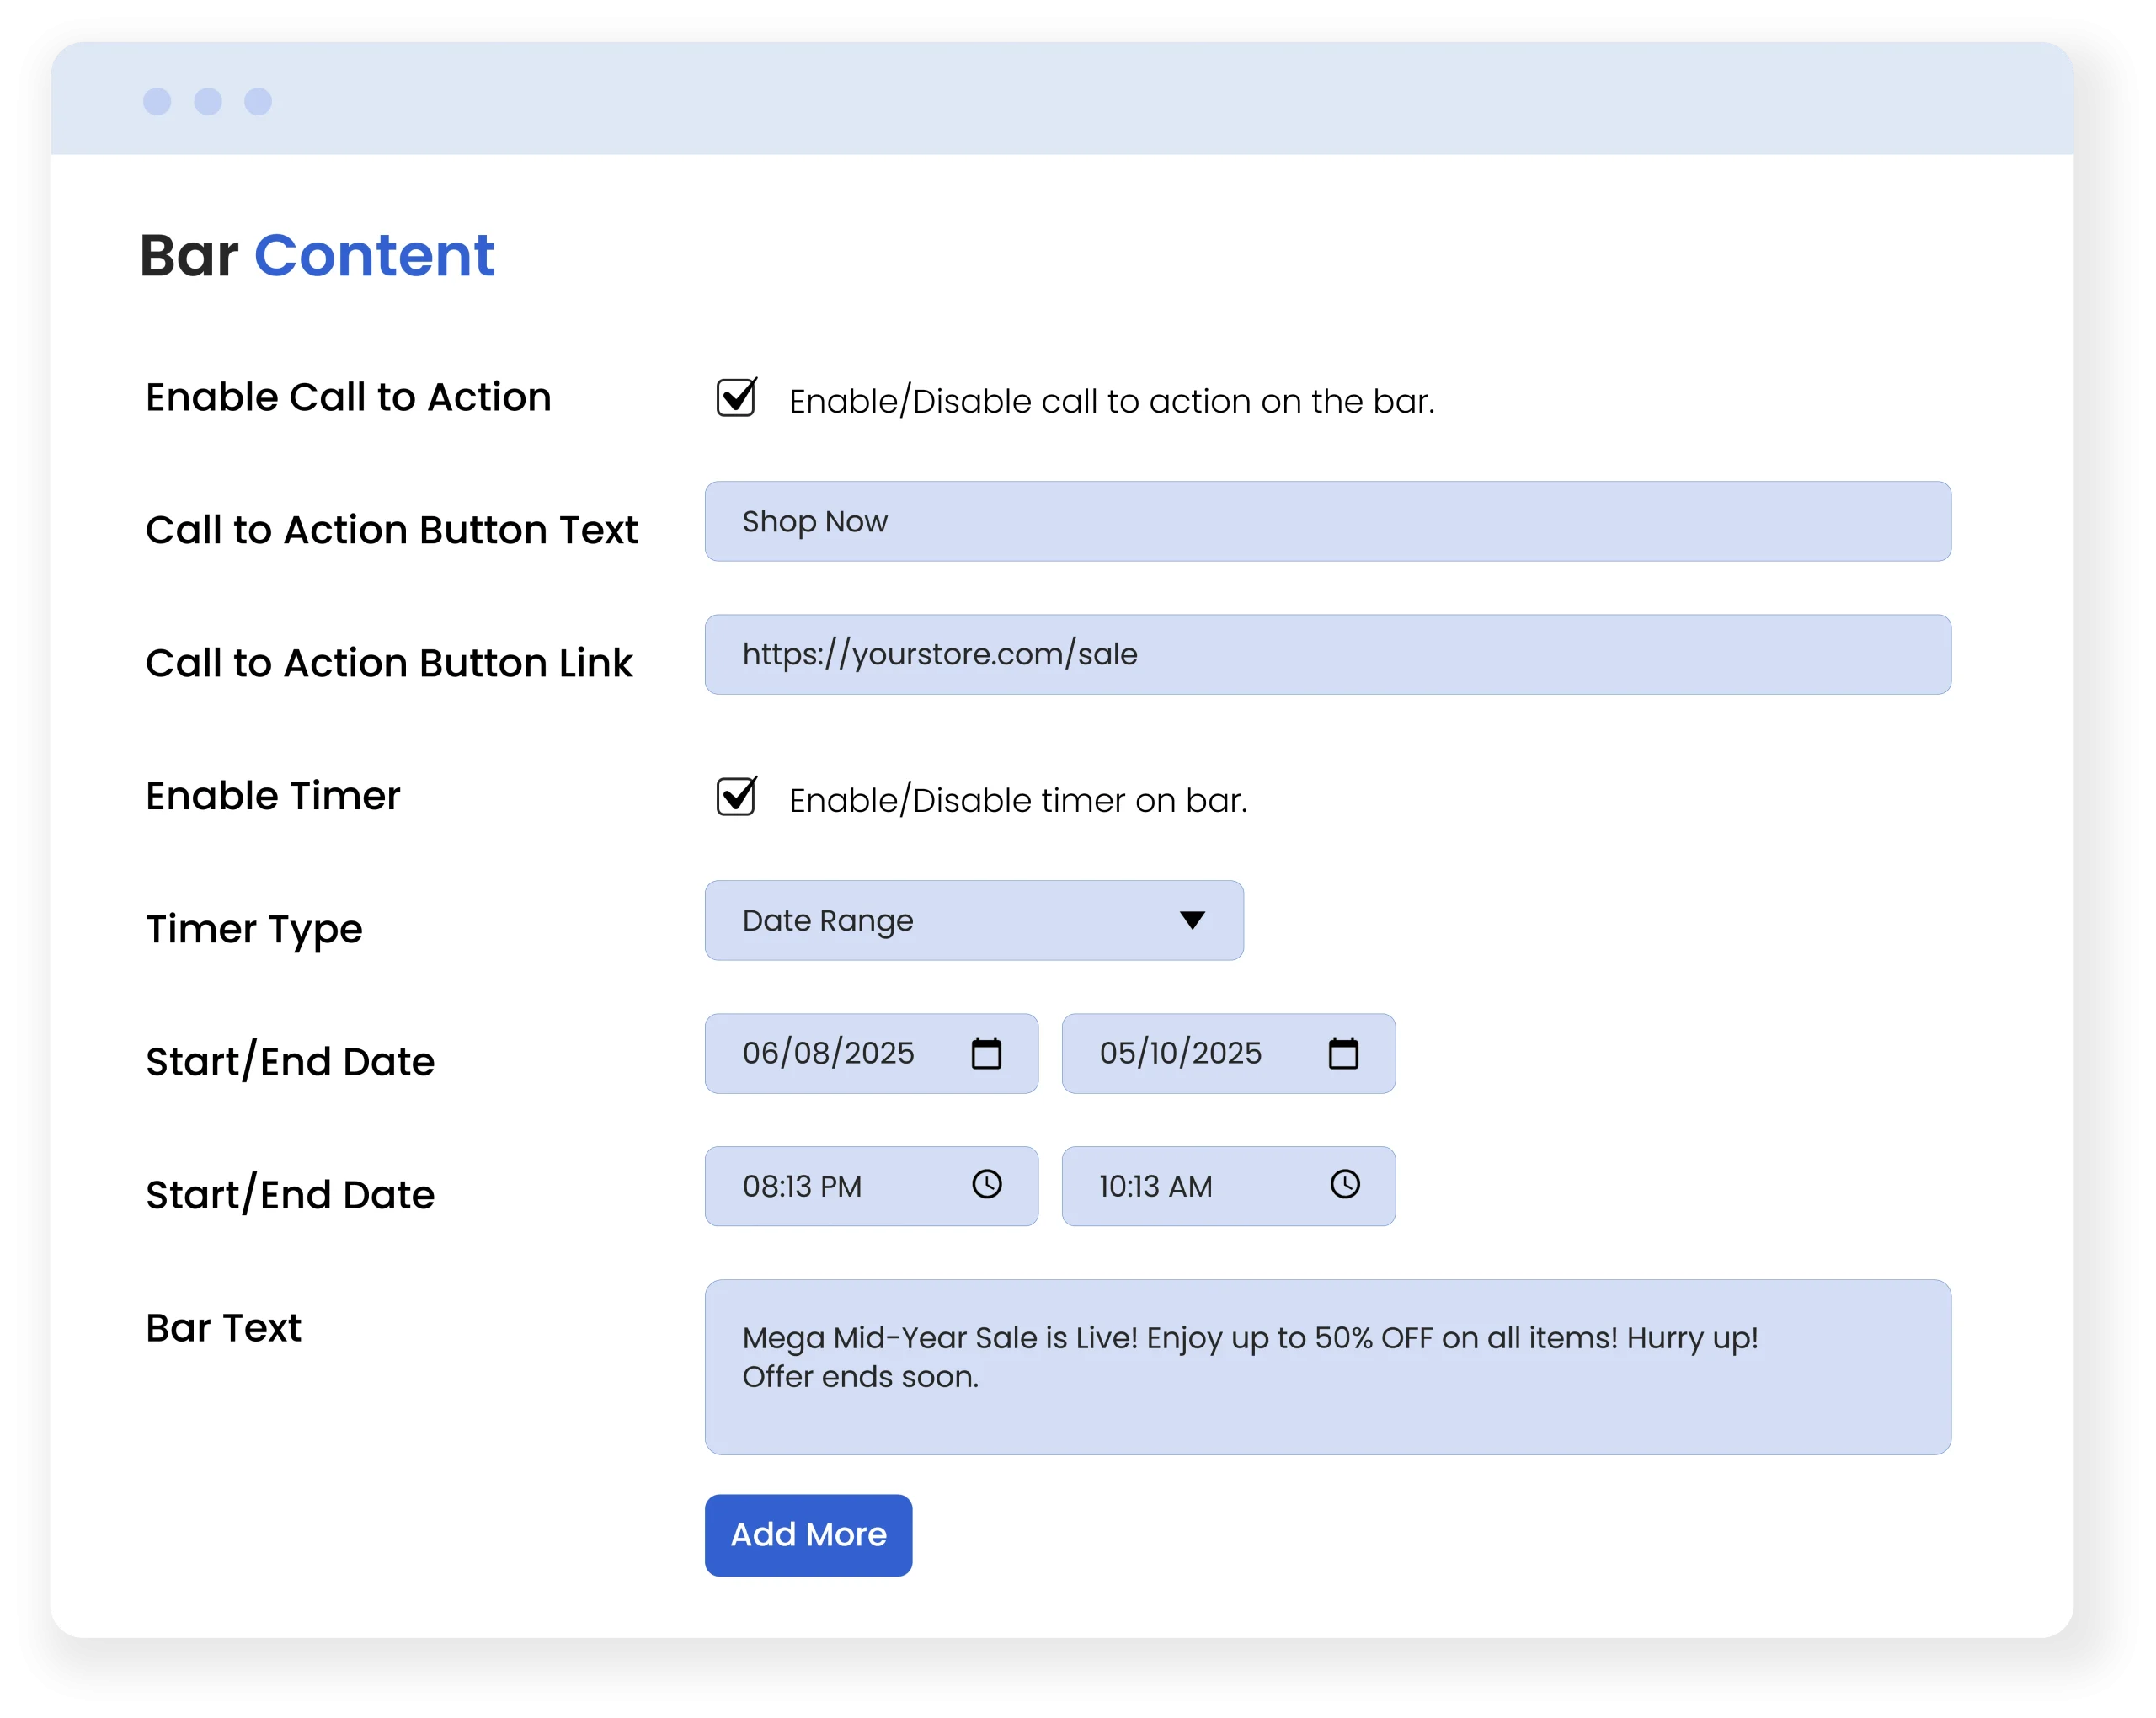Click 'Enable/Disable timer on bar' label
The image size is (2156, 1718).
pos(1018,801)
